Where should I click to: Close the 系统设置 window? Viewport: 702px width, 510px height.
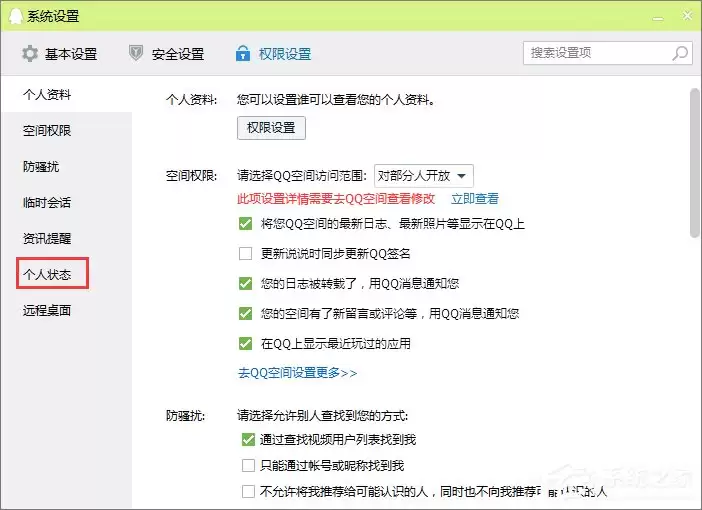(x=687, y=16)
